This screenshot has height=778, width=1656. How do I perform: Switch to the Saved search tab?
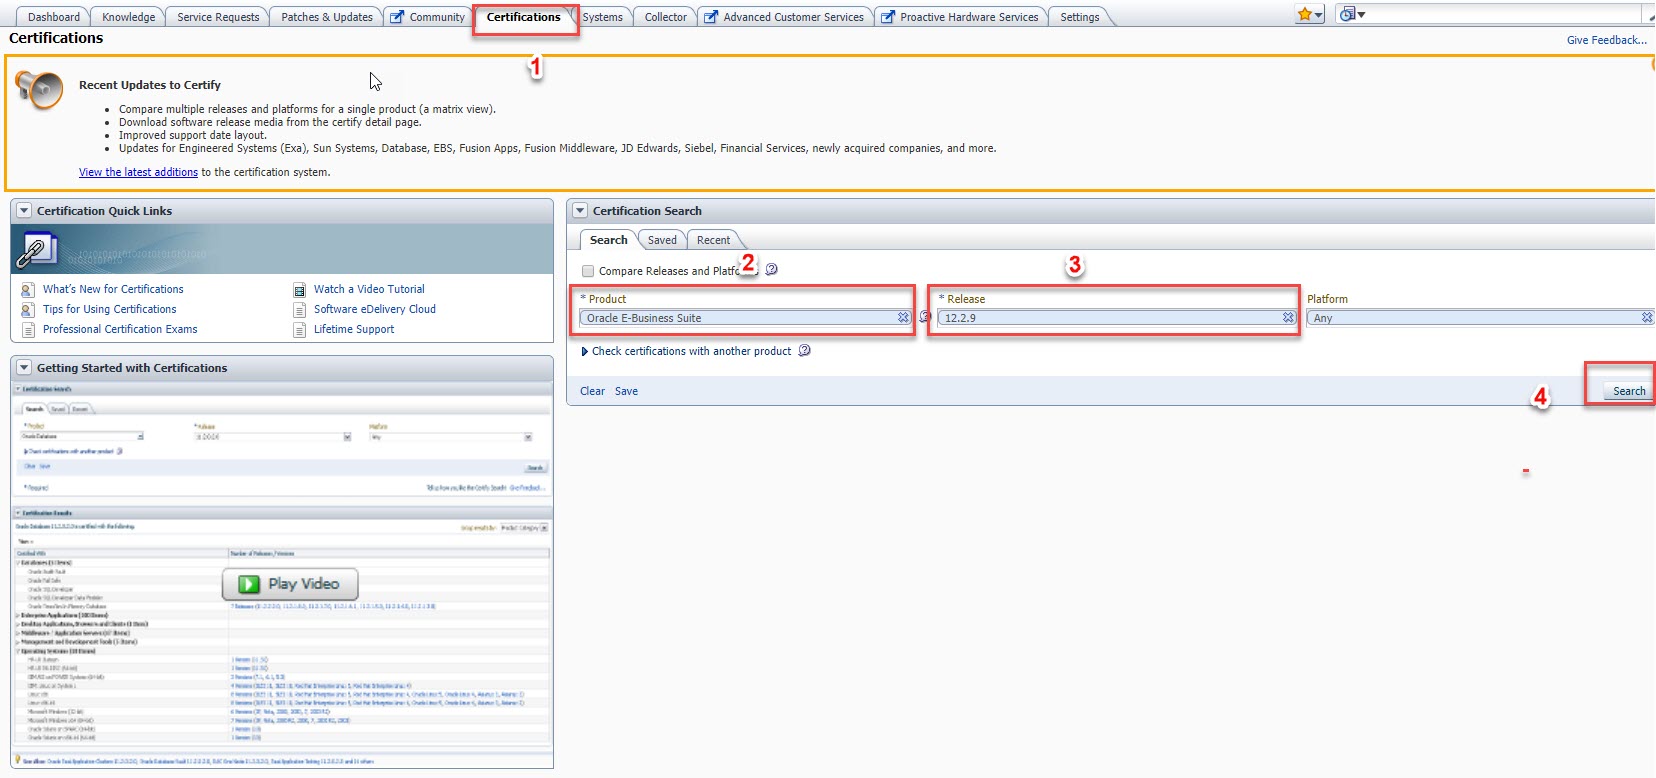click(x=662, y=240)
